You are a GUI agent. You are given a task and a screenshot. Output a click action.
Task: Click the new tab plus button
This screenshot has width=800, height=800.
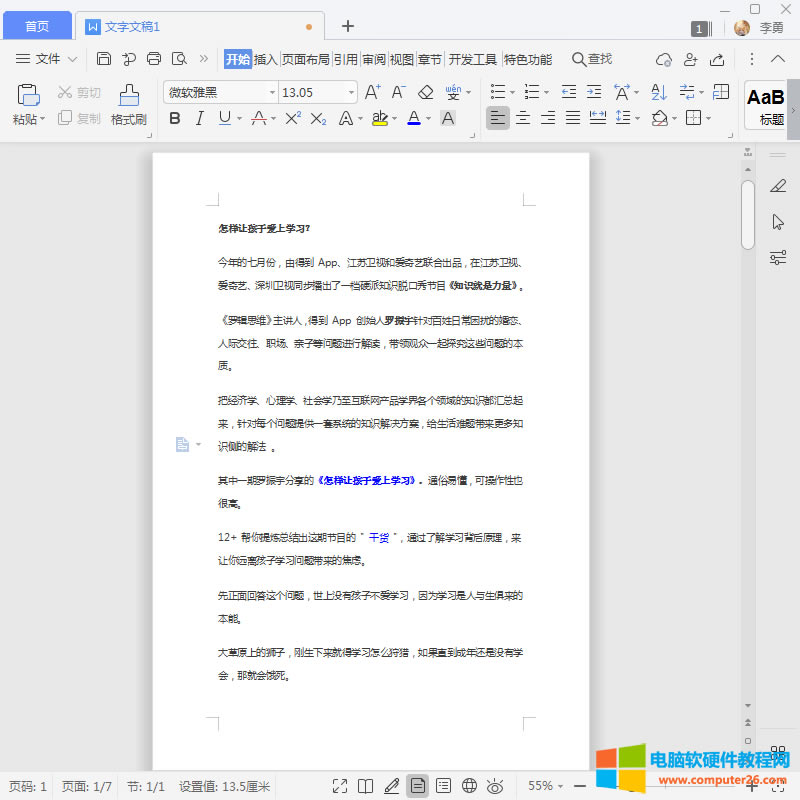pyautogui.click(x=348, y=26)
